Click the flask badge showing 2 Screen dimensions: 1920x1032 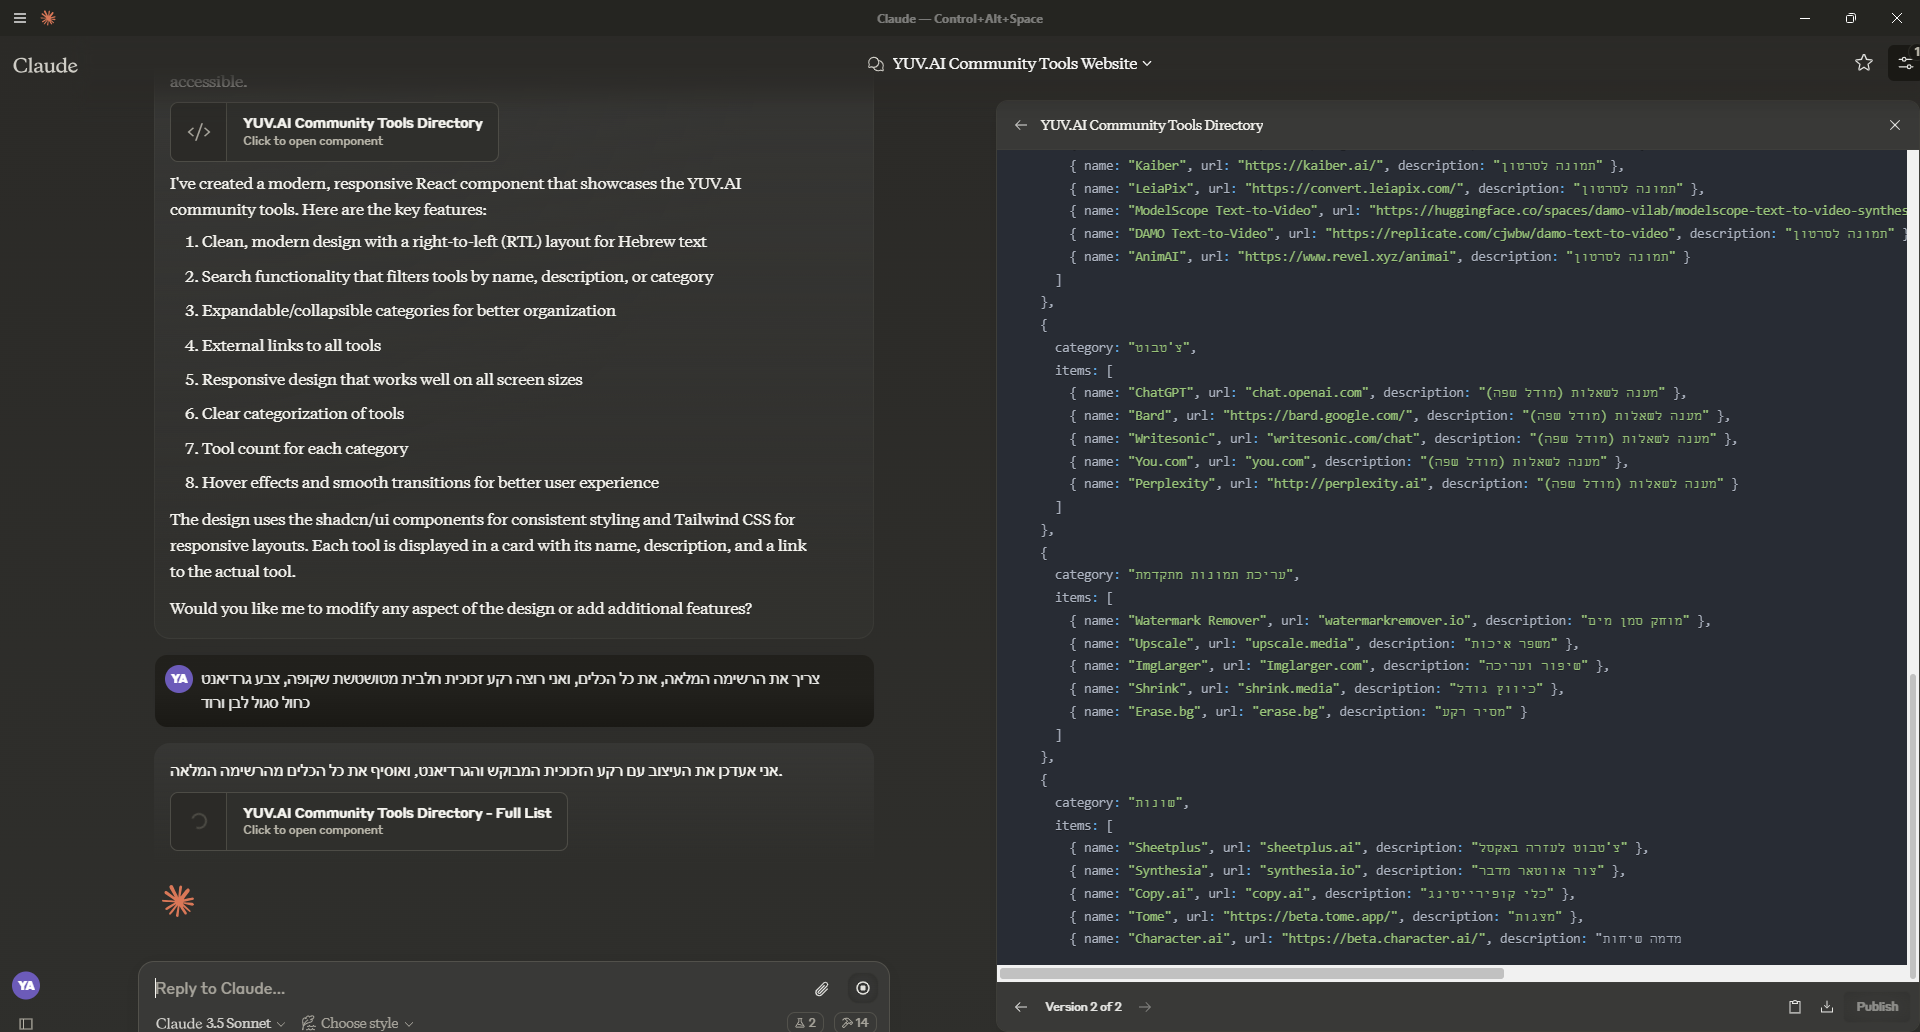(805, 1022)
